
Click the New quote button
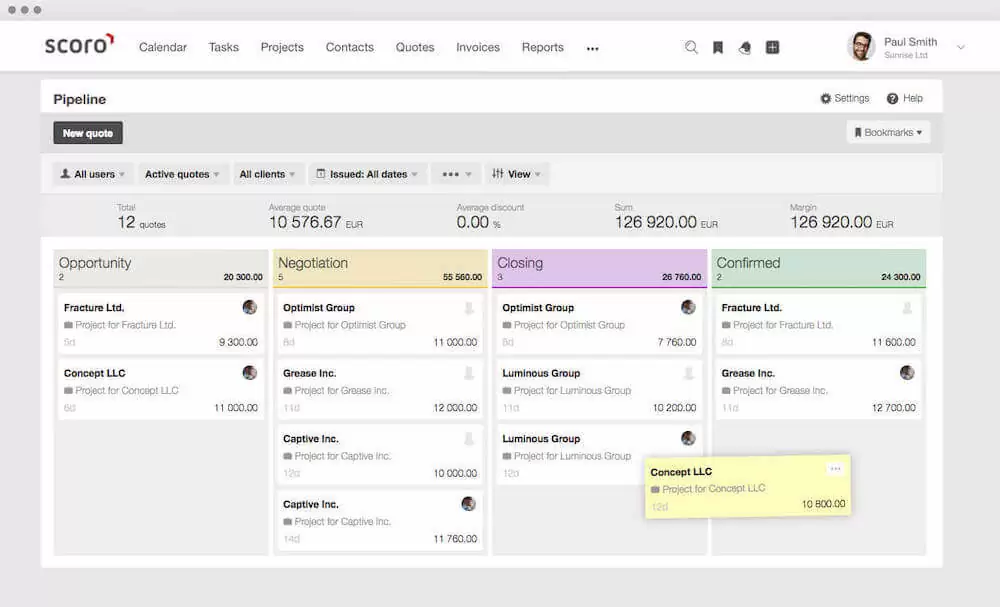tap(87, 132)
